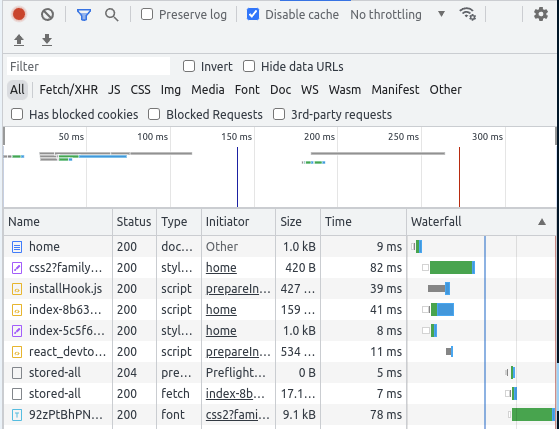
Task: Clear the network log
Action: click(47, 15)
